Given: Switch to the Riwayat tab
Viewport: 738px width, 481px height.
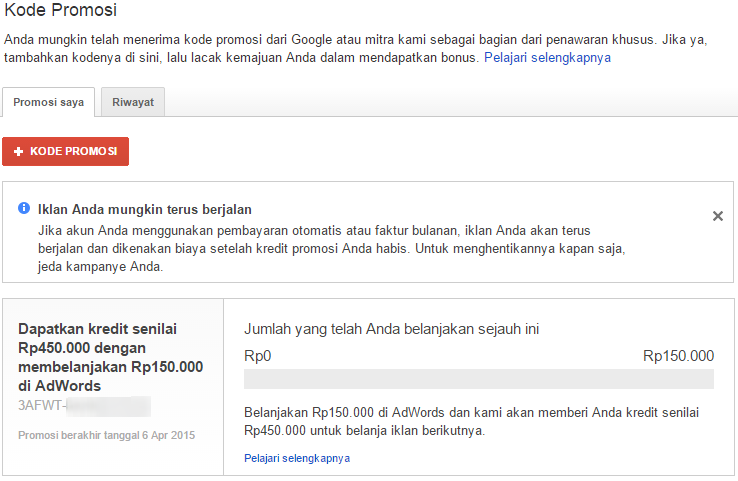Looking at the screenshot, I should tap(133, 102).
